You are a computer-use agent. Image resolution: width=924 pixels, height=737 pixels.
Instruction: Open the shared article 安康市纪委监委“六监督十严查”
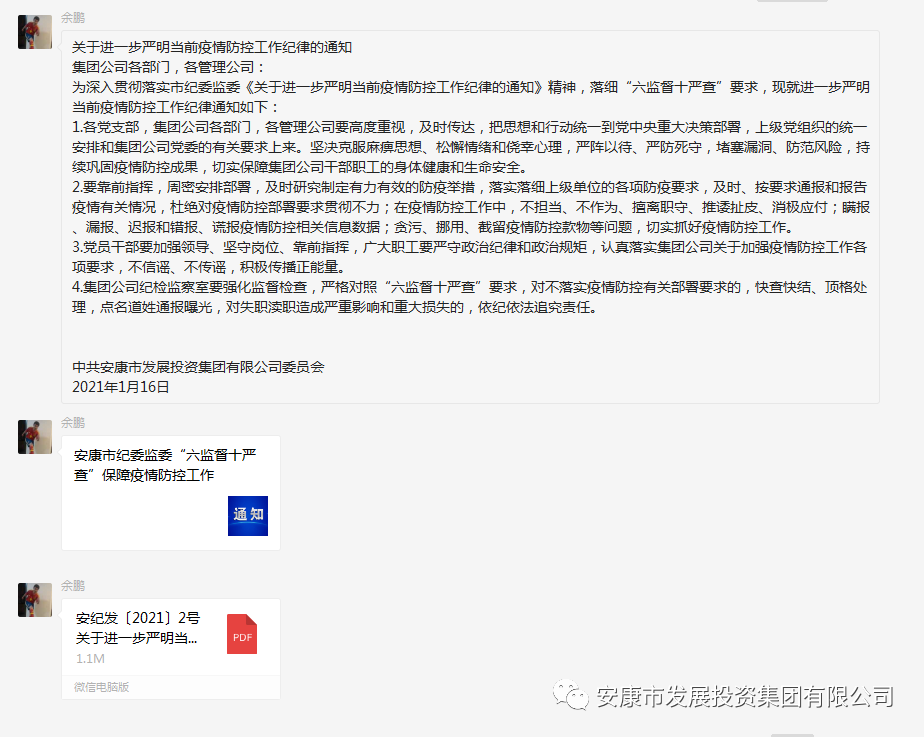(x=165, y=465)
